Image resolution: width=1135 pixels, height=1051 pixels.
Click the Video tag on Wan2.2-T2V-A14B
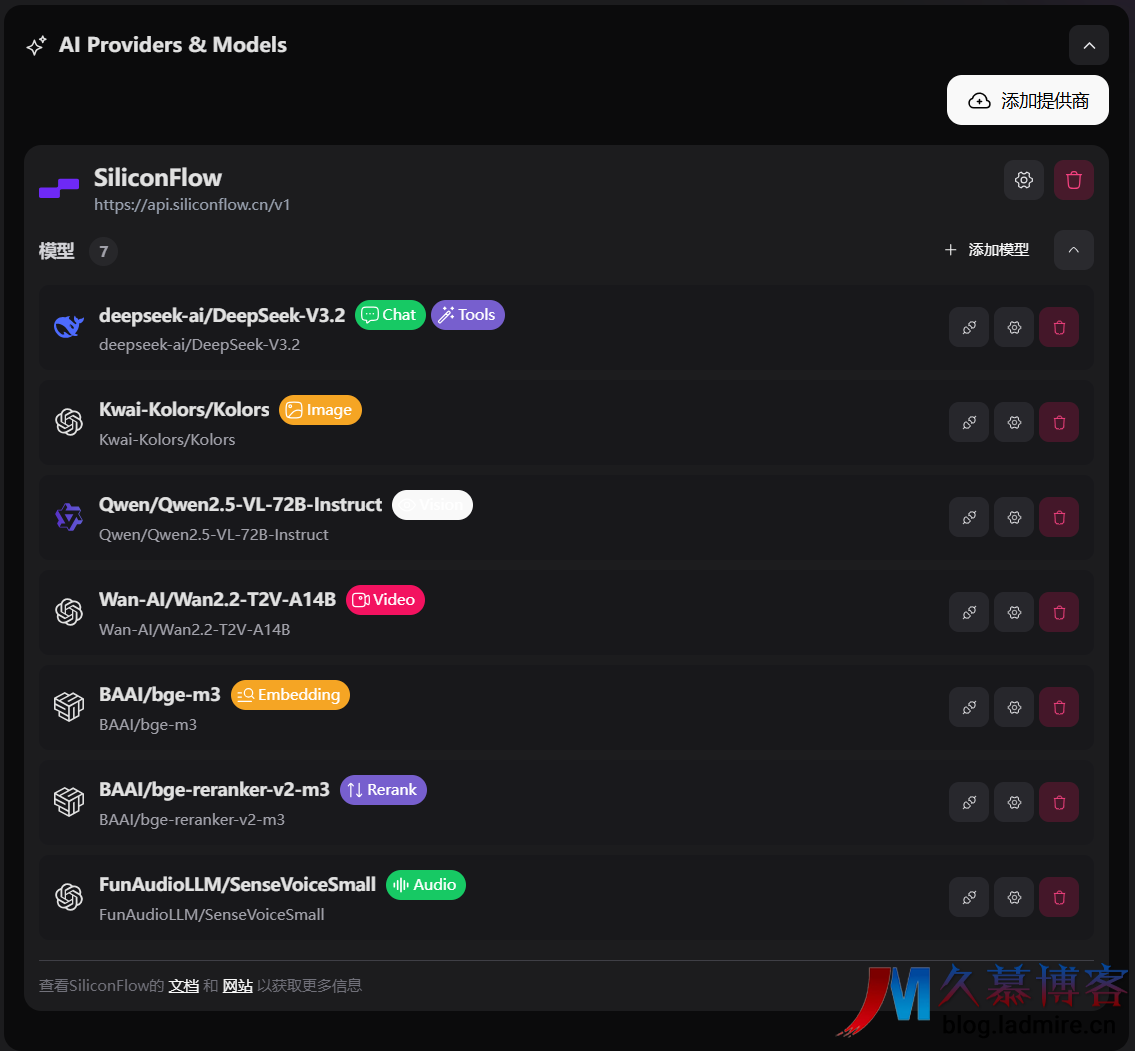click(x=385, y=600)
